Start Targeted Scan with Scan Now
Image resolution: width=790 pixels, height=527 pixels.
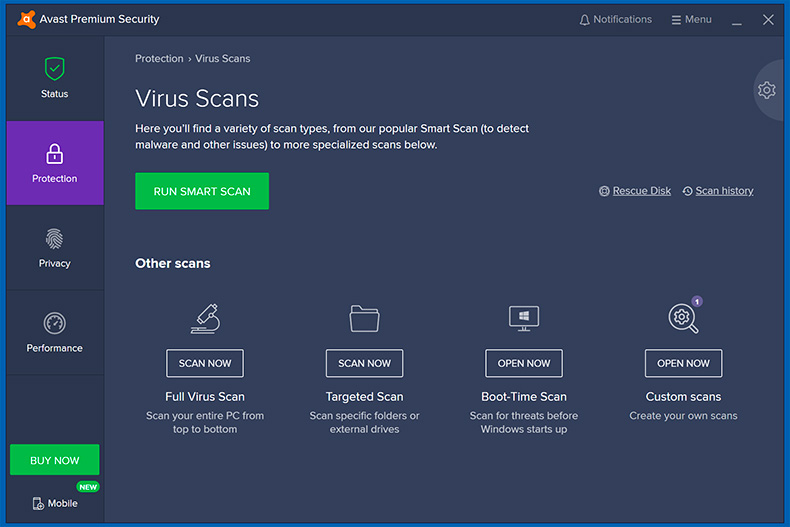tap(364, 363)
